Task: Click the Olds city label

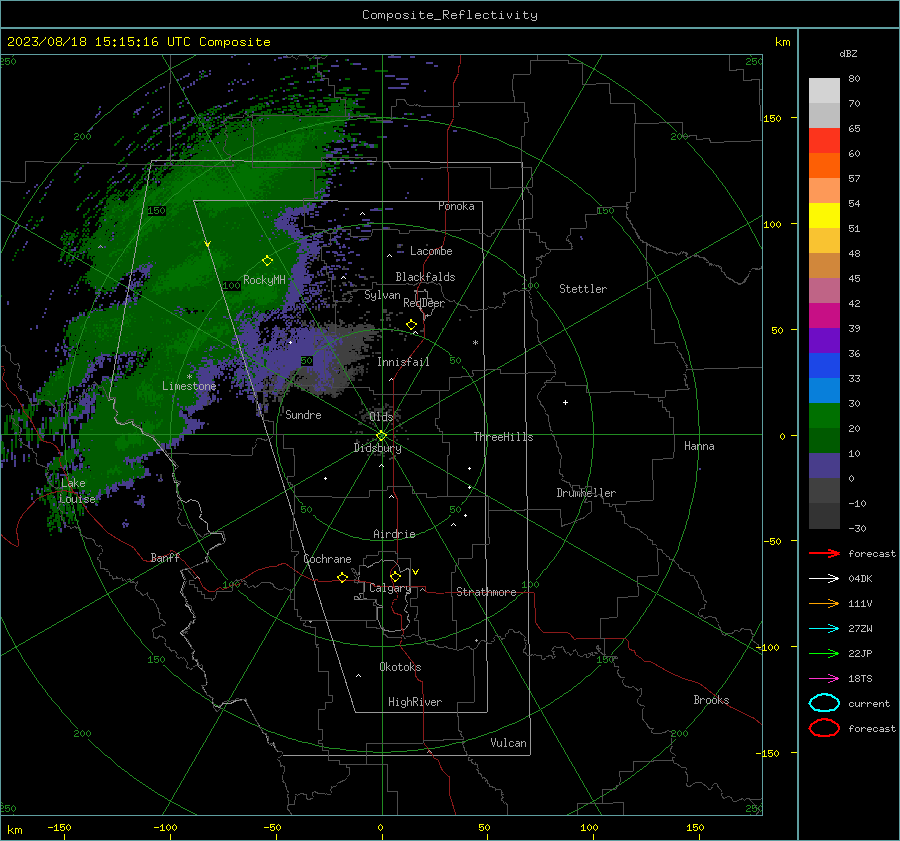Action: (x=381, y=416)
